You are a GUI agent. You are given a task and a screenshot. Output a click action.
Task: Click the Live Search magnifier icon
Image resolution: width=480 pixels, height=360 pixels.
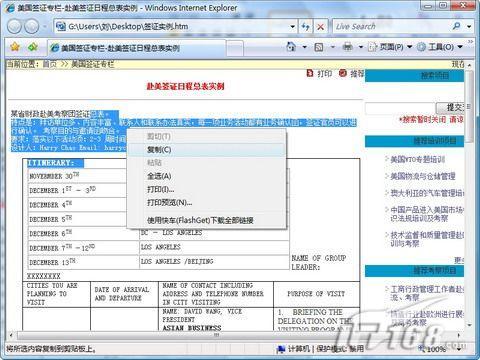(x=457, y=26)
